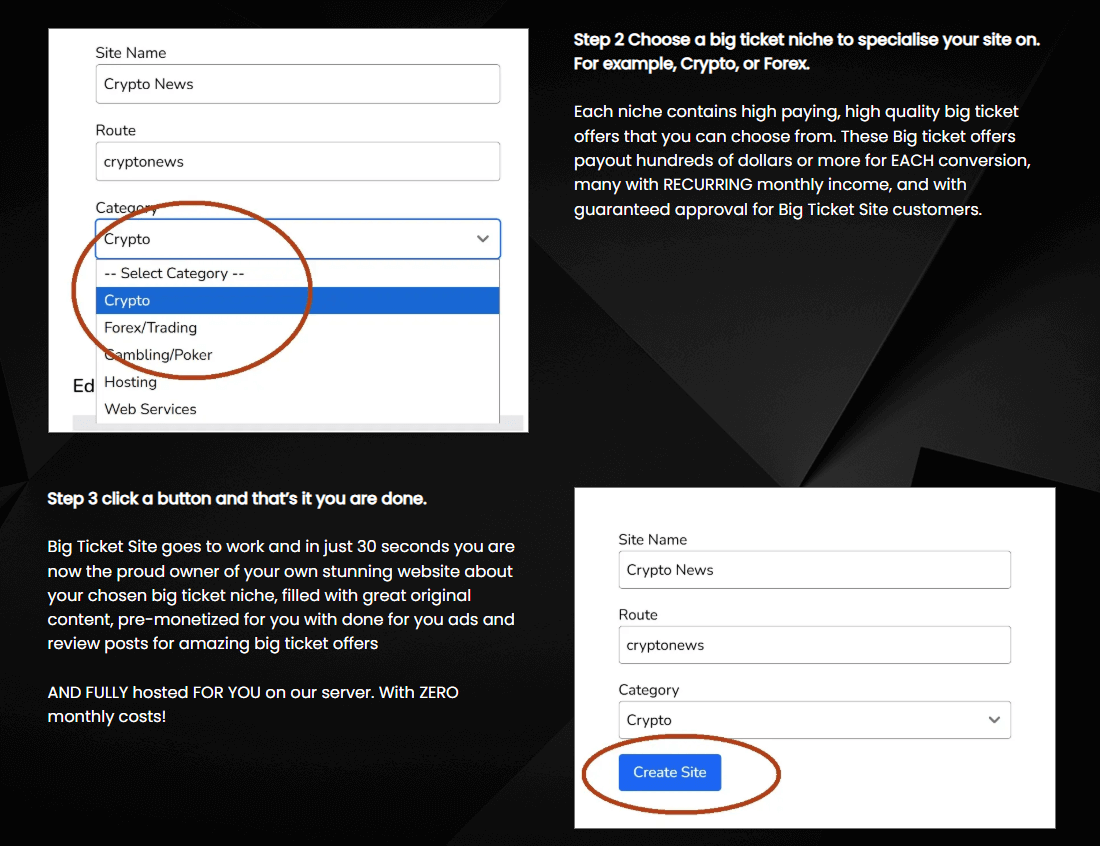Click the Route label in the Step 2 form

click(116, 131)
